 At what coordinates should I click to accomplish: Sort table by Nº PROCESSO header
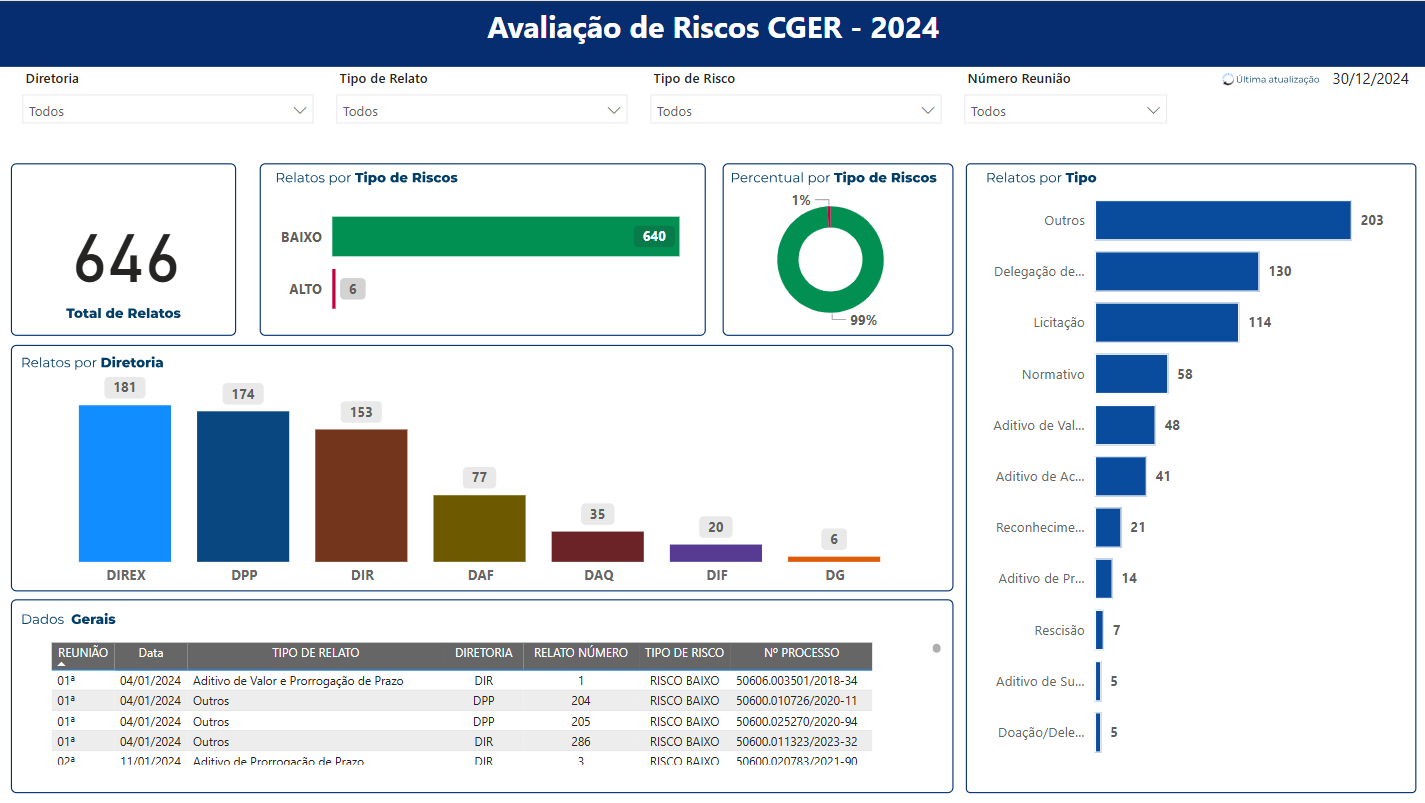[801, 653]
